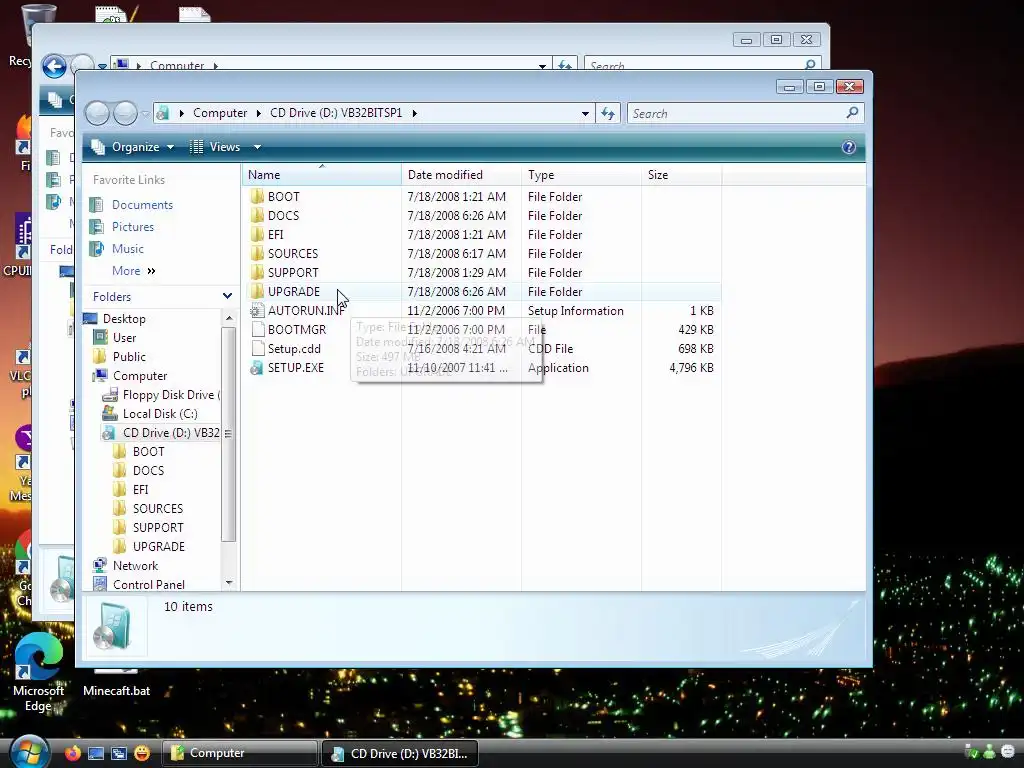Click the Views button

click(216, 147)
